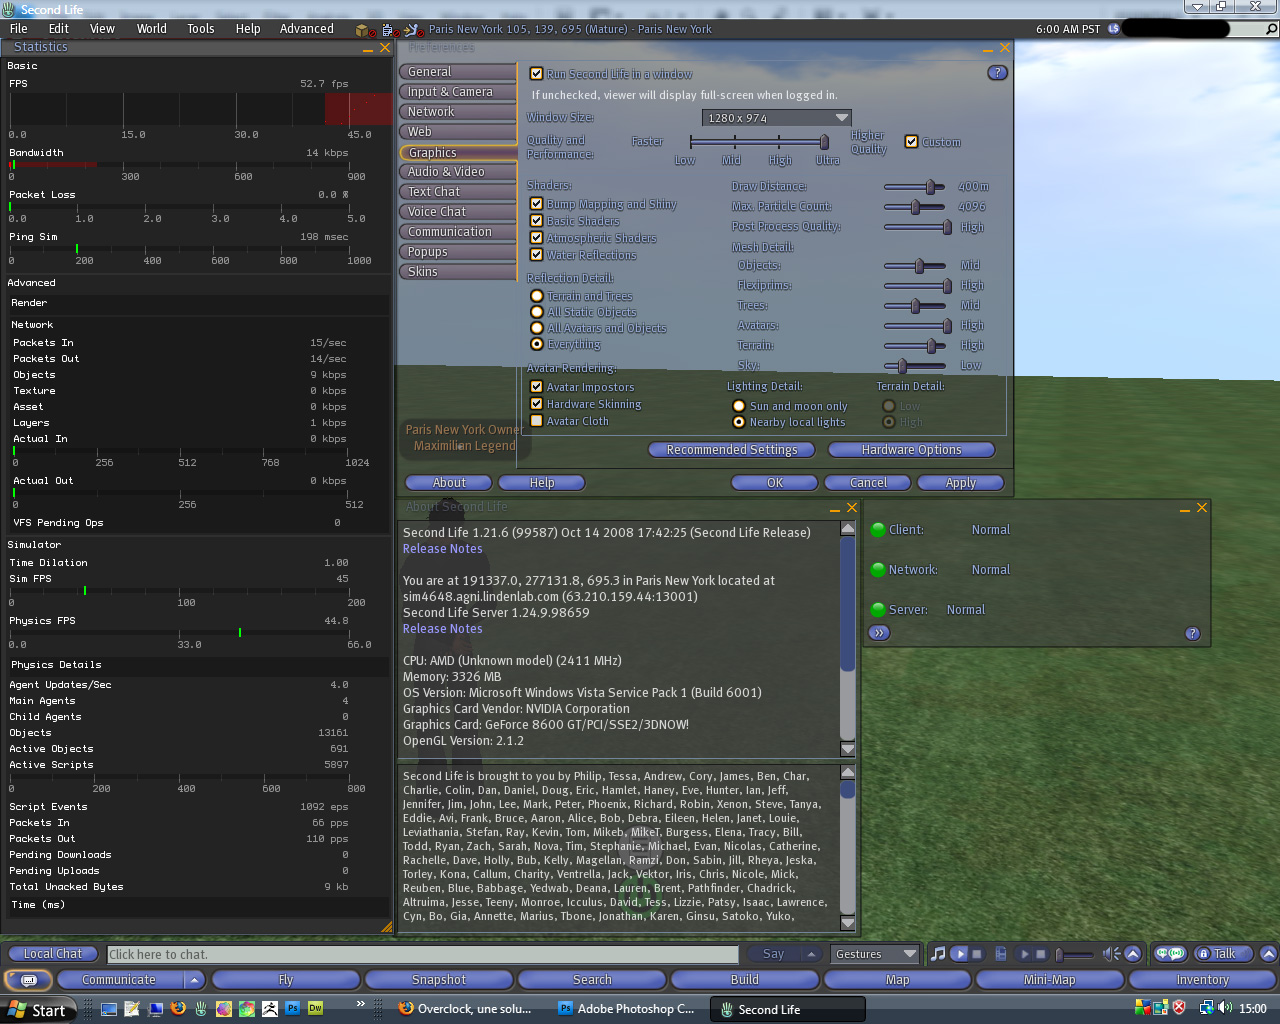Click the music note icon in media controls
1280x1024 pixels.
point(937,954)
